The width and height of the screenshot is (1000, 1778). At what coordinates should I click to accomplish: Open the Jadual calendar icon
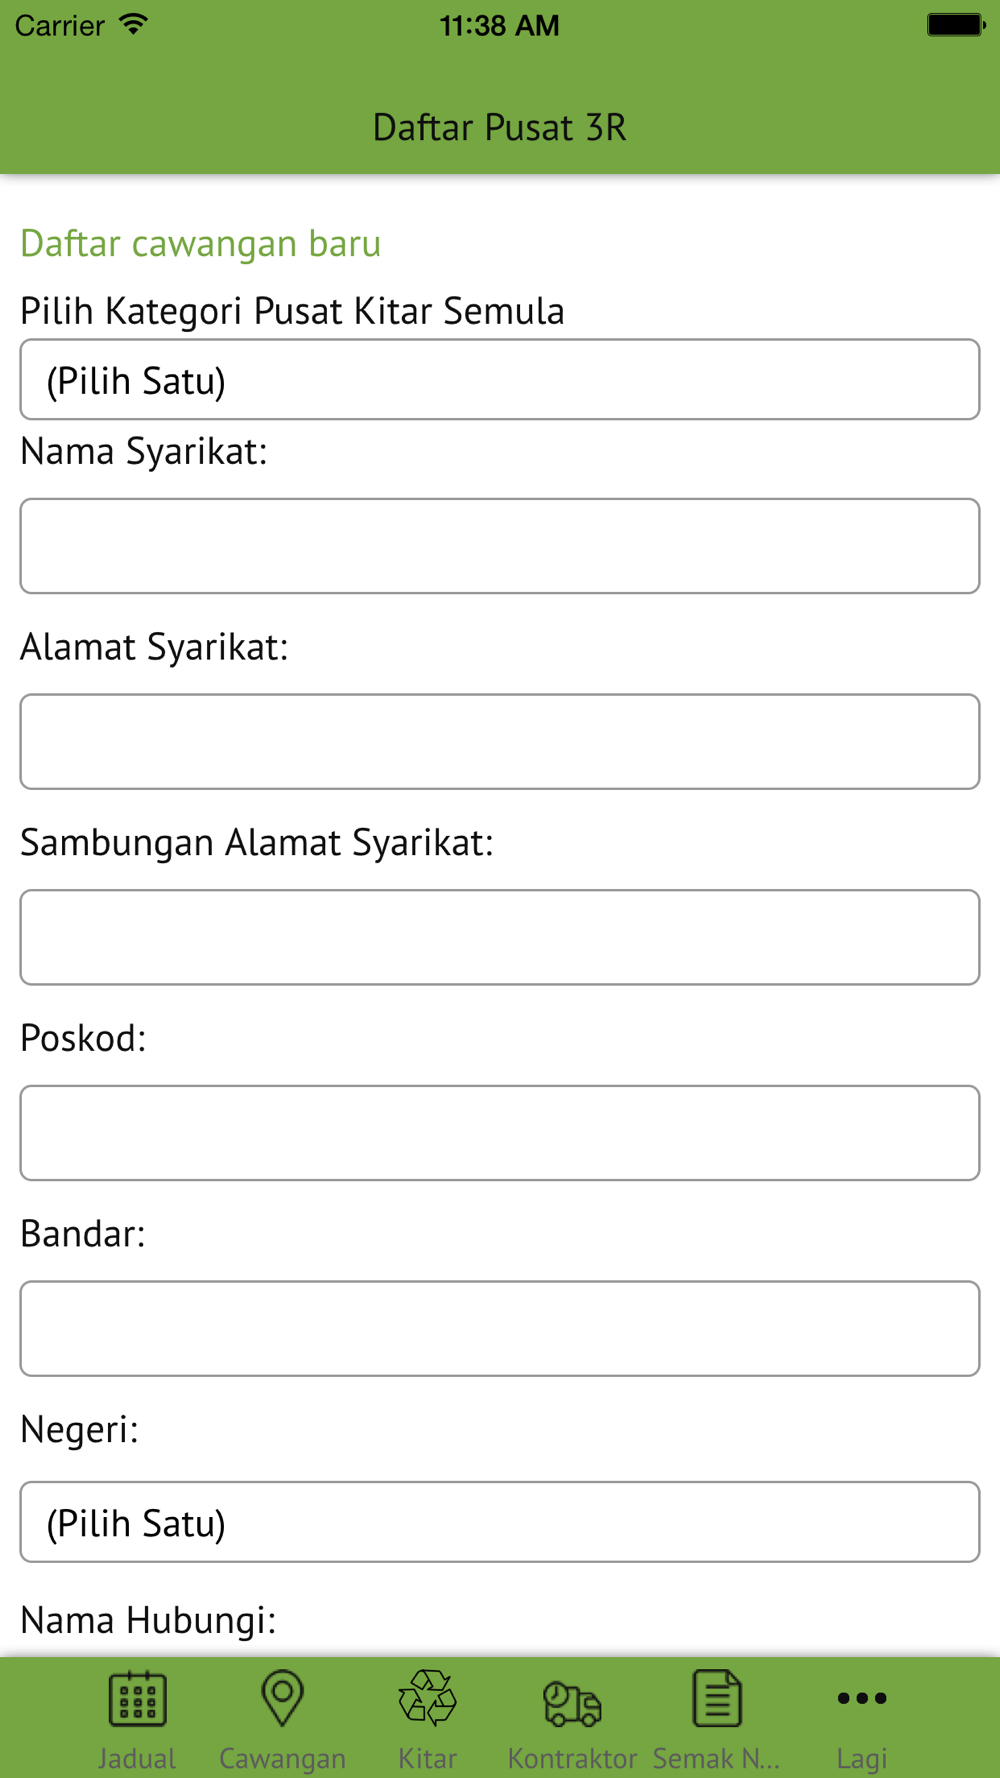(x=137, y=1698)
